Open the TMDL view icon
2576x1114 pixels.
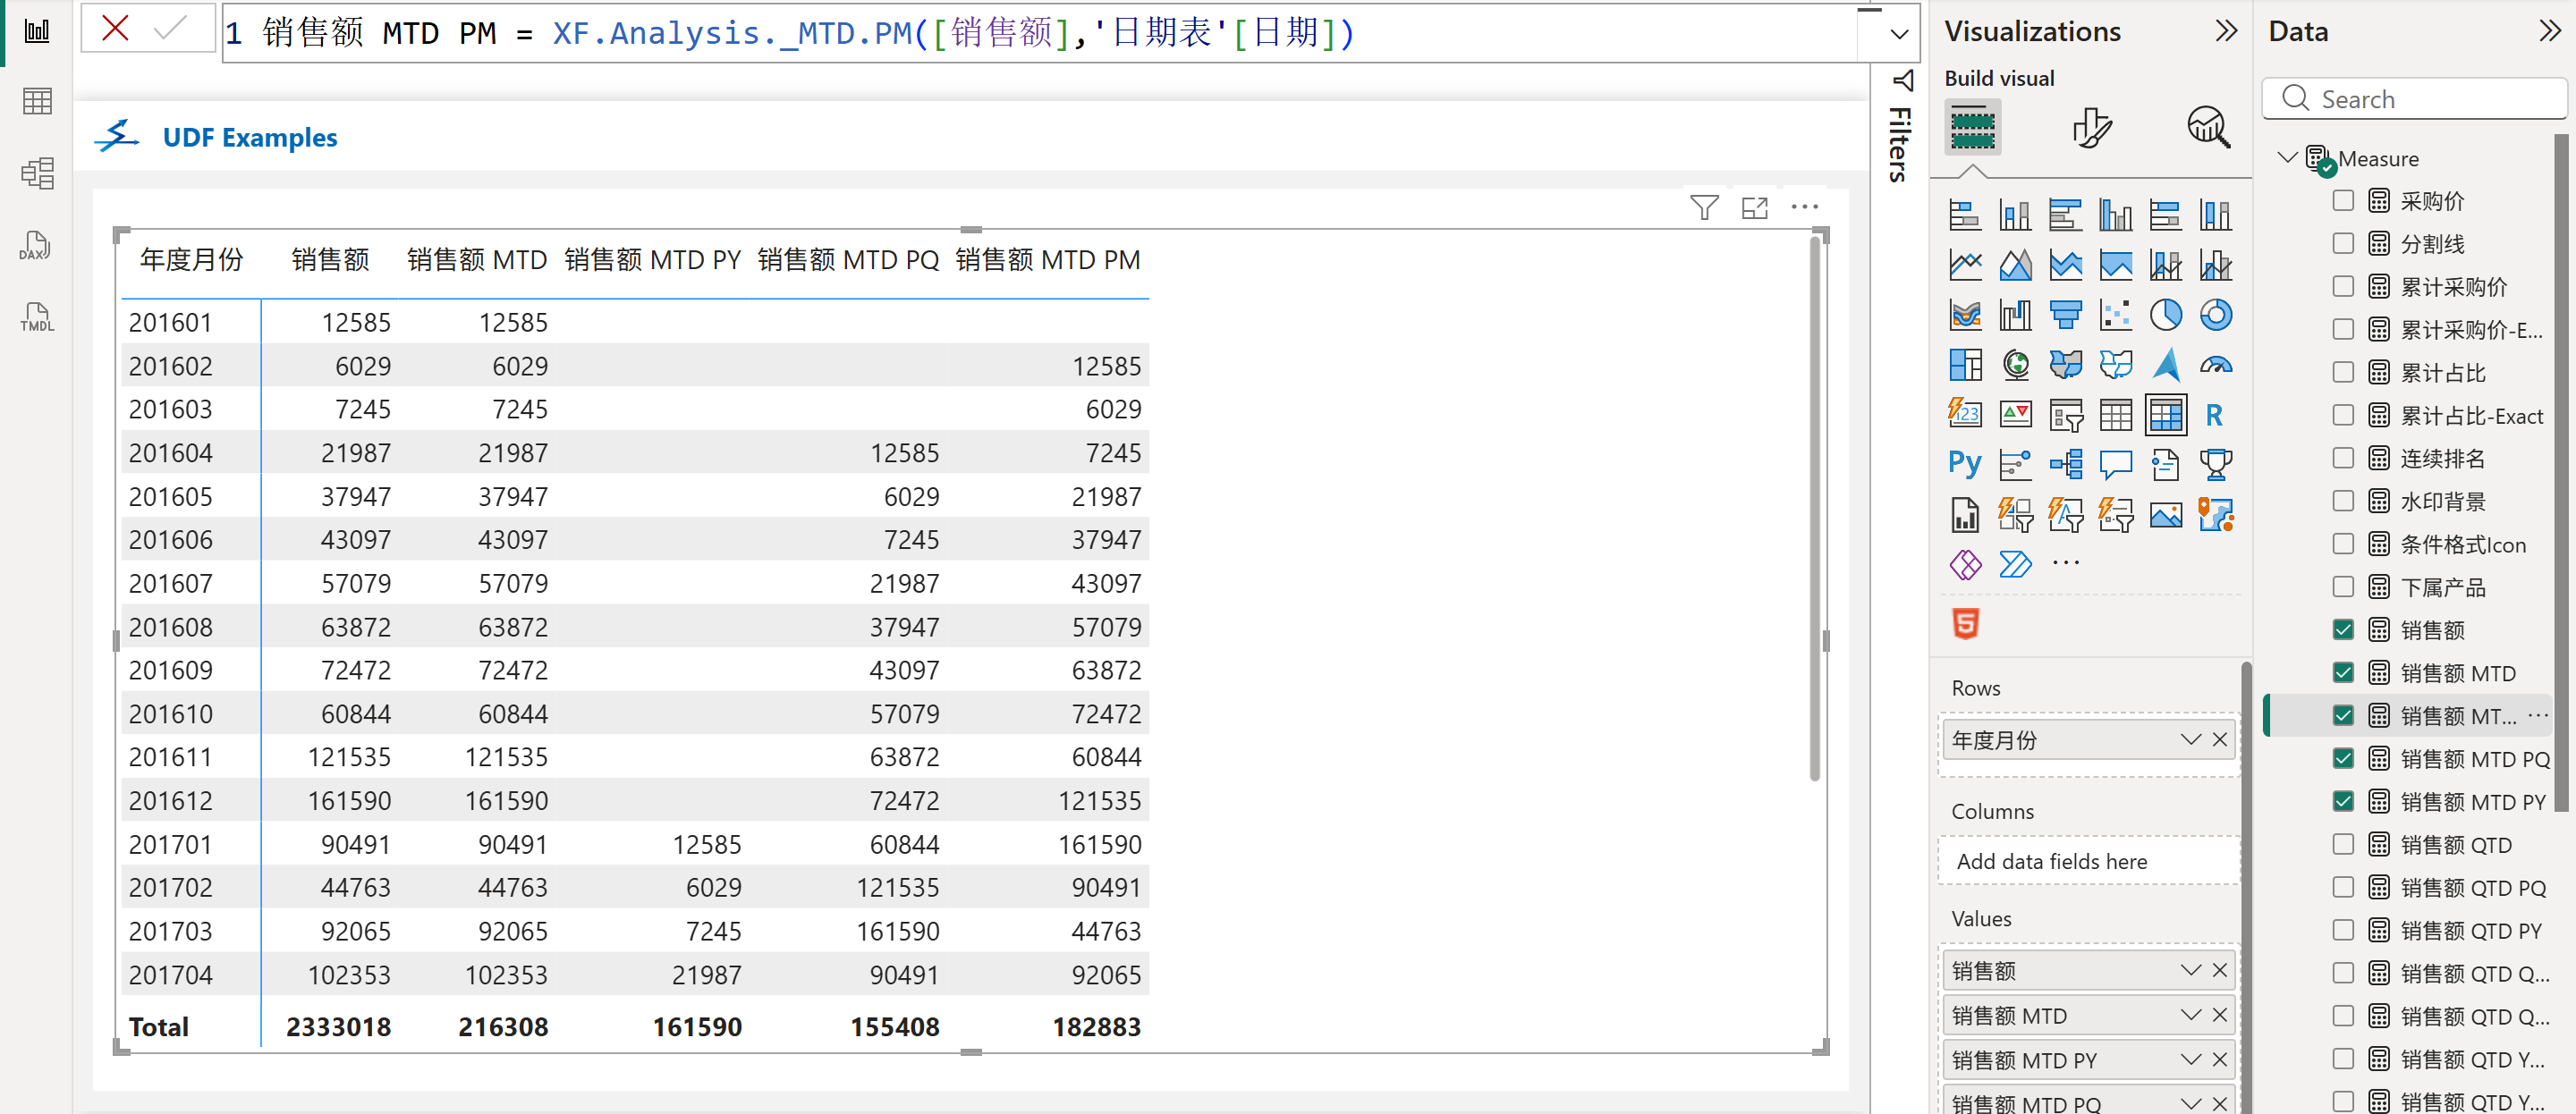36,318
